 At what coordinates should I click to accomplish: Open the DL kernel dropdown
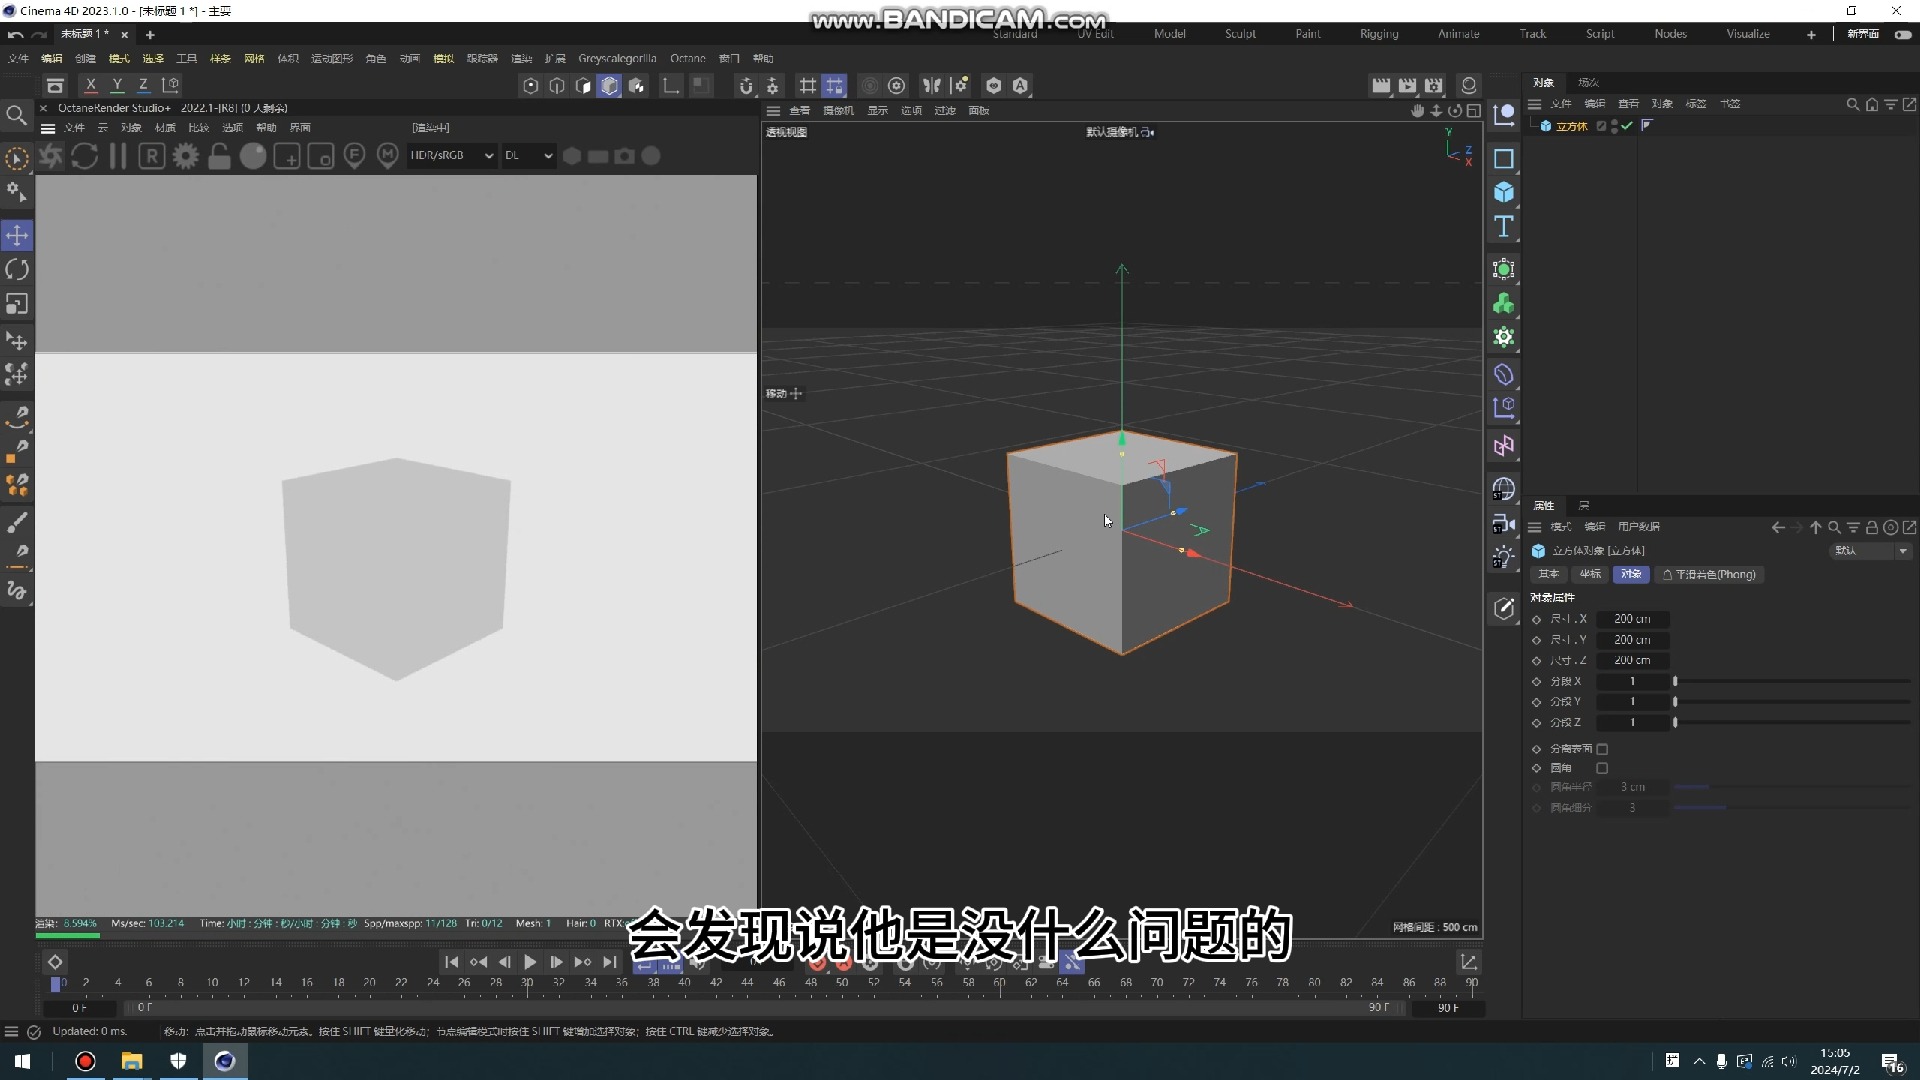point(528,156)
